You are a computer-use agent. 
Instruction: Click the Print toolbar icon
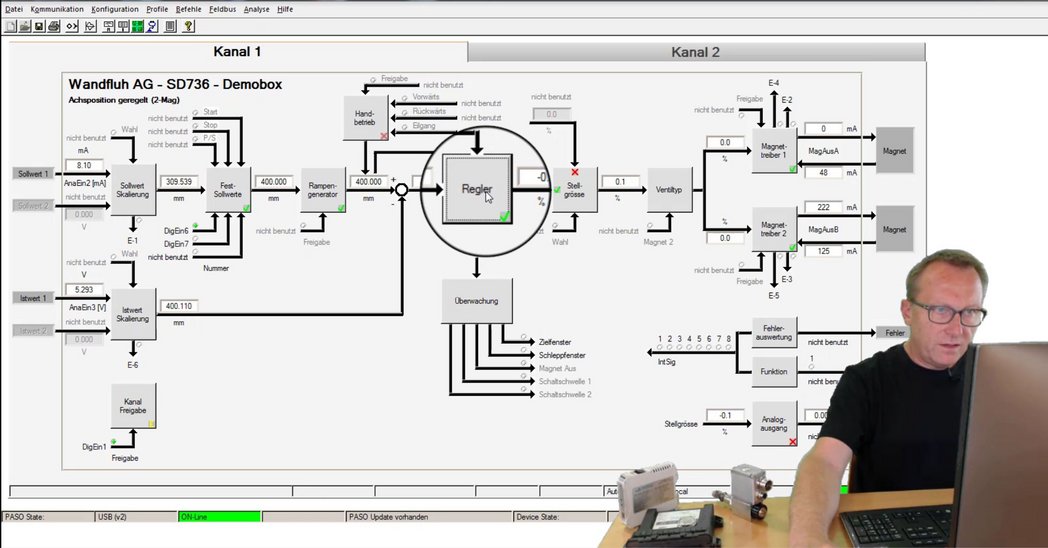coord(54,26)
